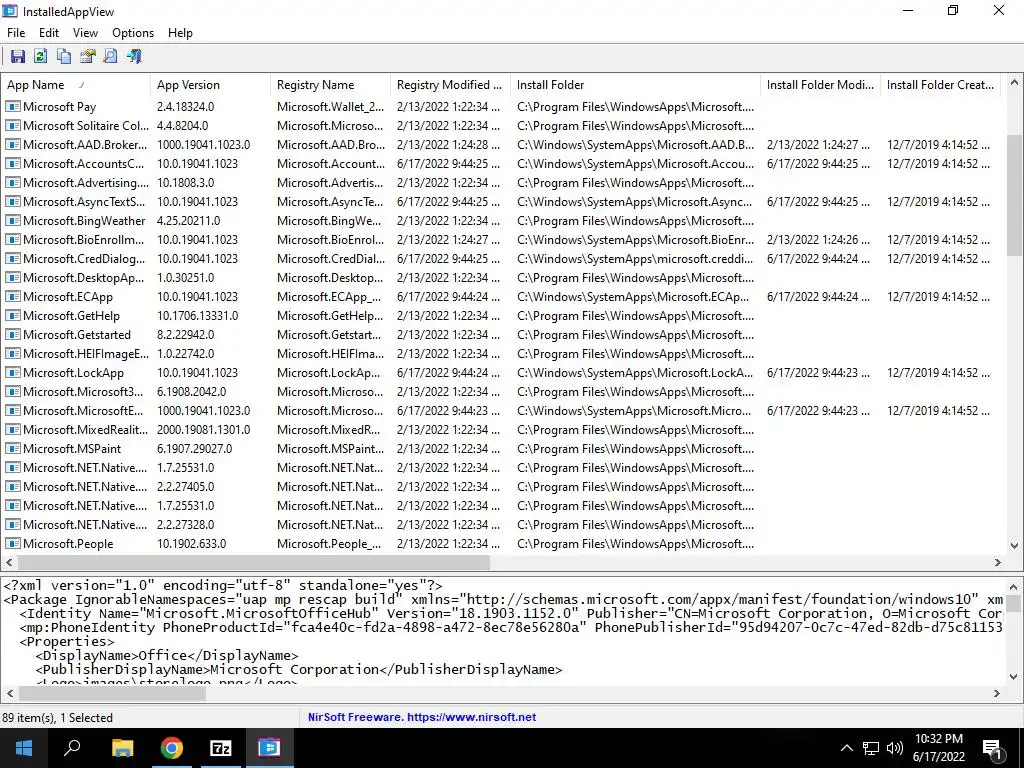This screenshot has width=1024, height=768.
Task: Sort by Registry Name column header
Action: [x=330, y=85]
